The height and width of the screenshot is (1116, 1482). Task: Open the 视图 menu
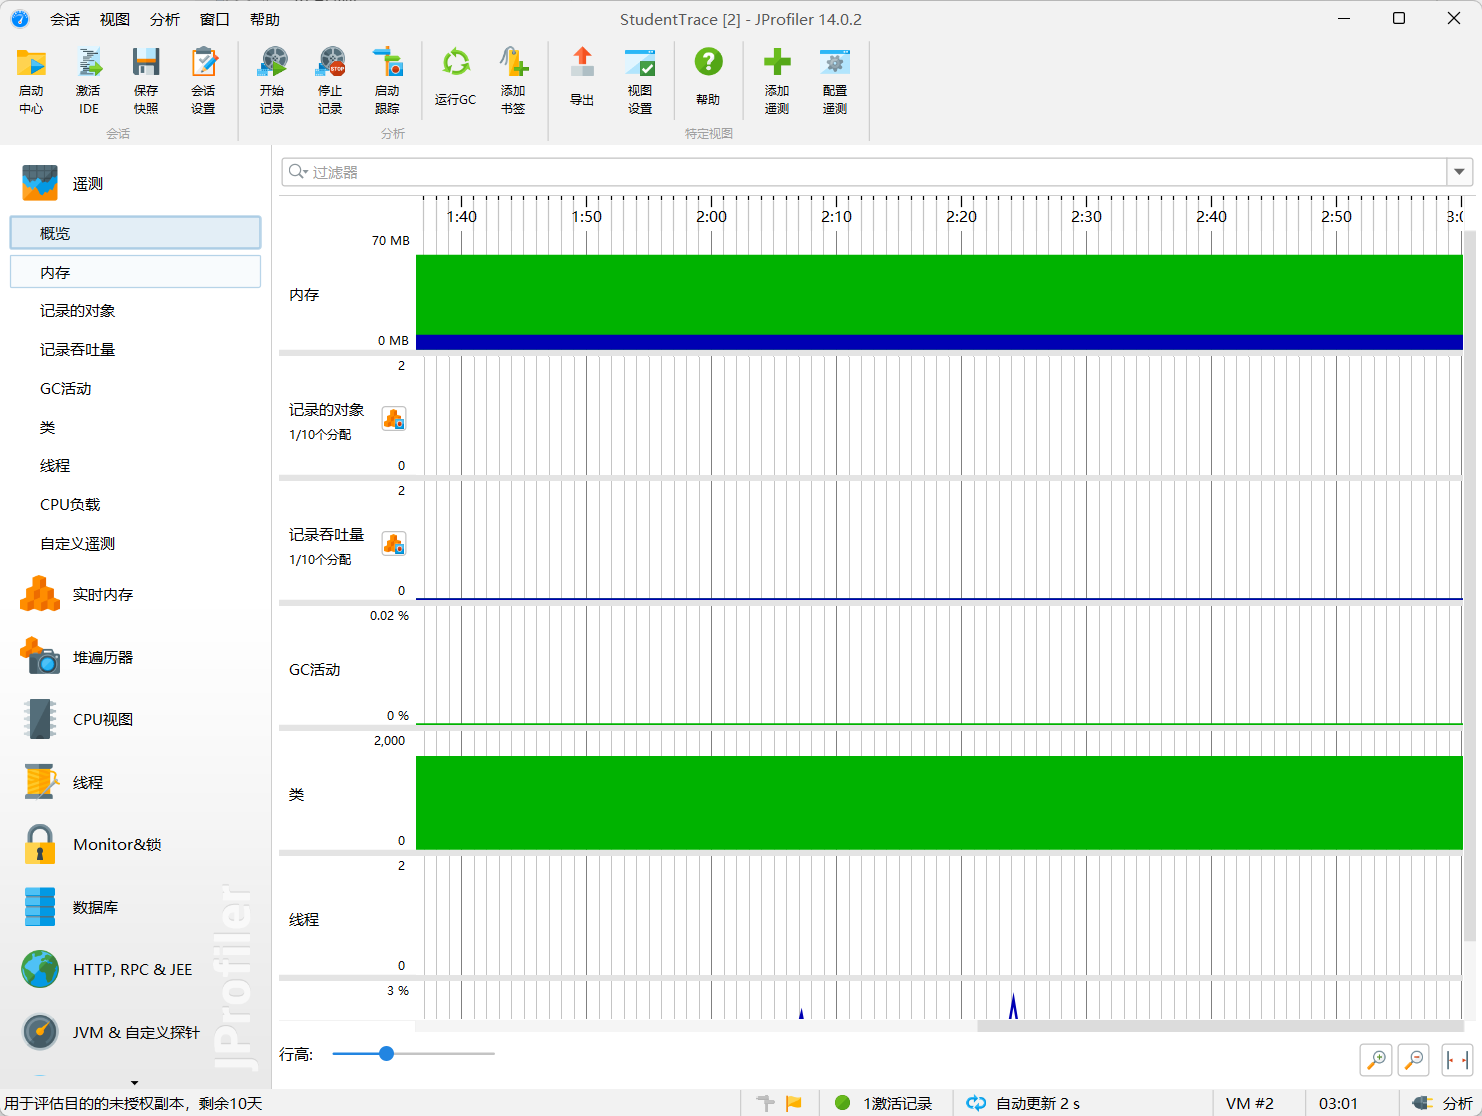(115, 19)
